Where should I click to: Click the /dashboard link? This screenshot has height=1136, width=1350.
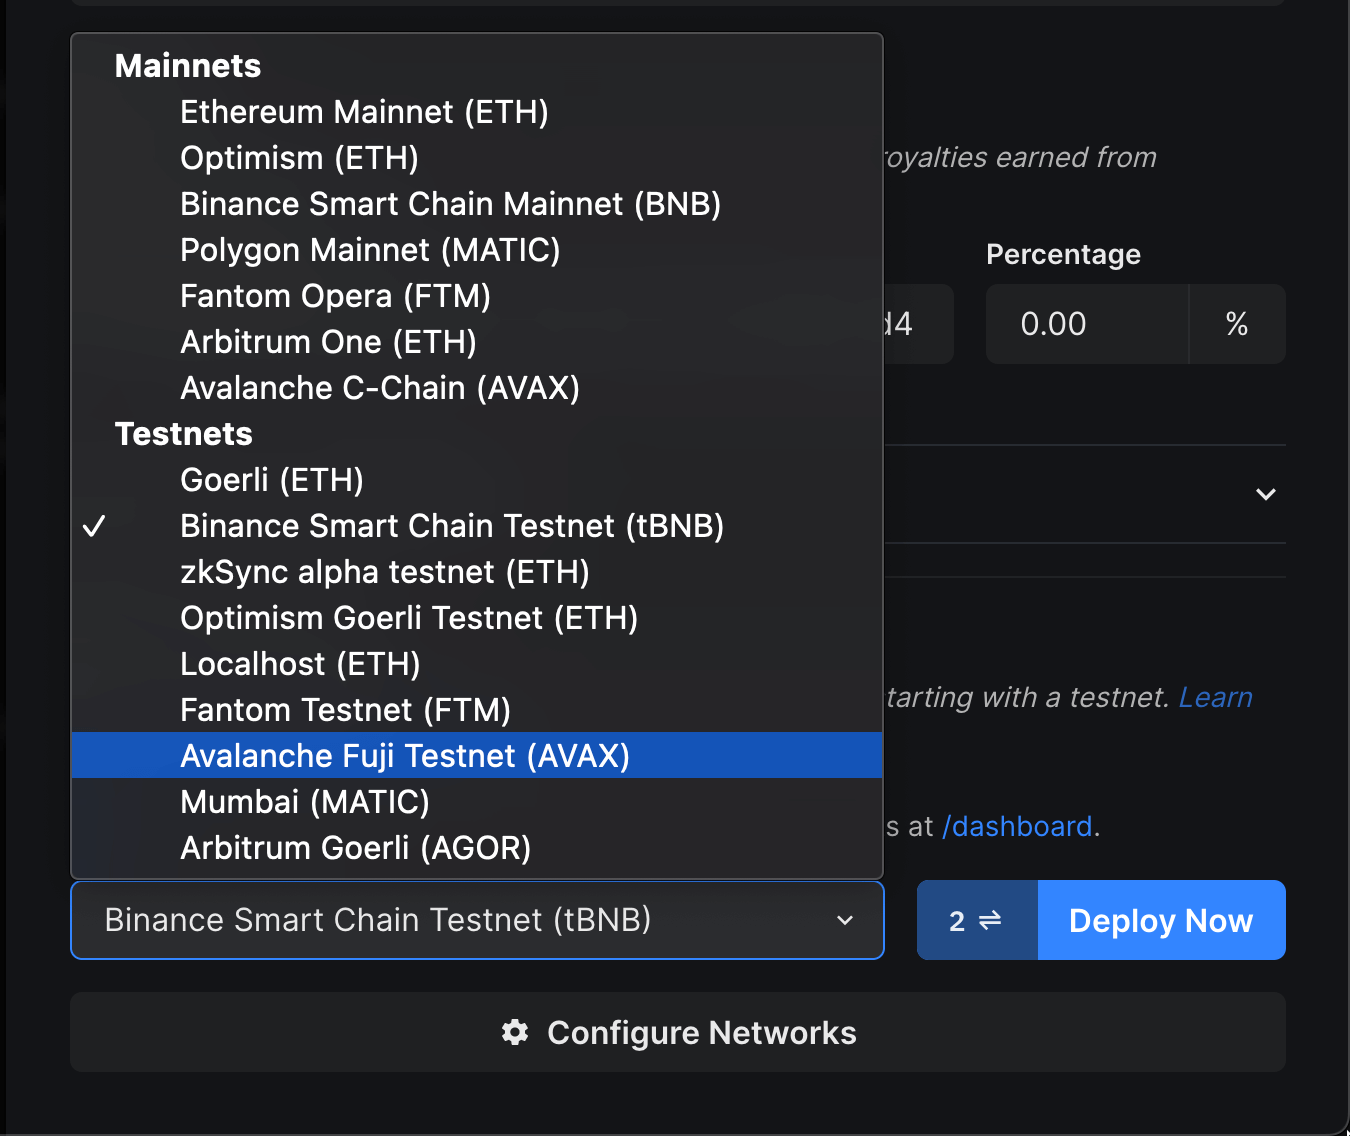1016,826
